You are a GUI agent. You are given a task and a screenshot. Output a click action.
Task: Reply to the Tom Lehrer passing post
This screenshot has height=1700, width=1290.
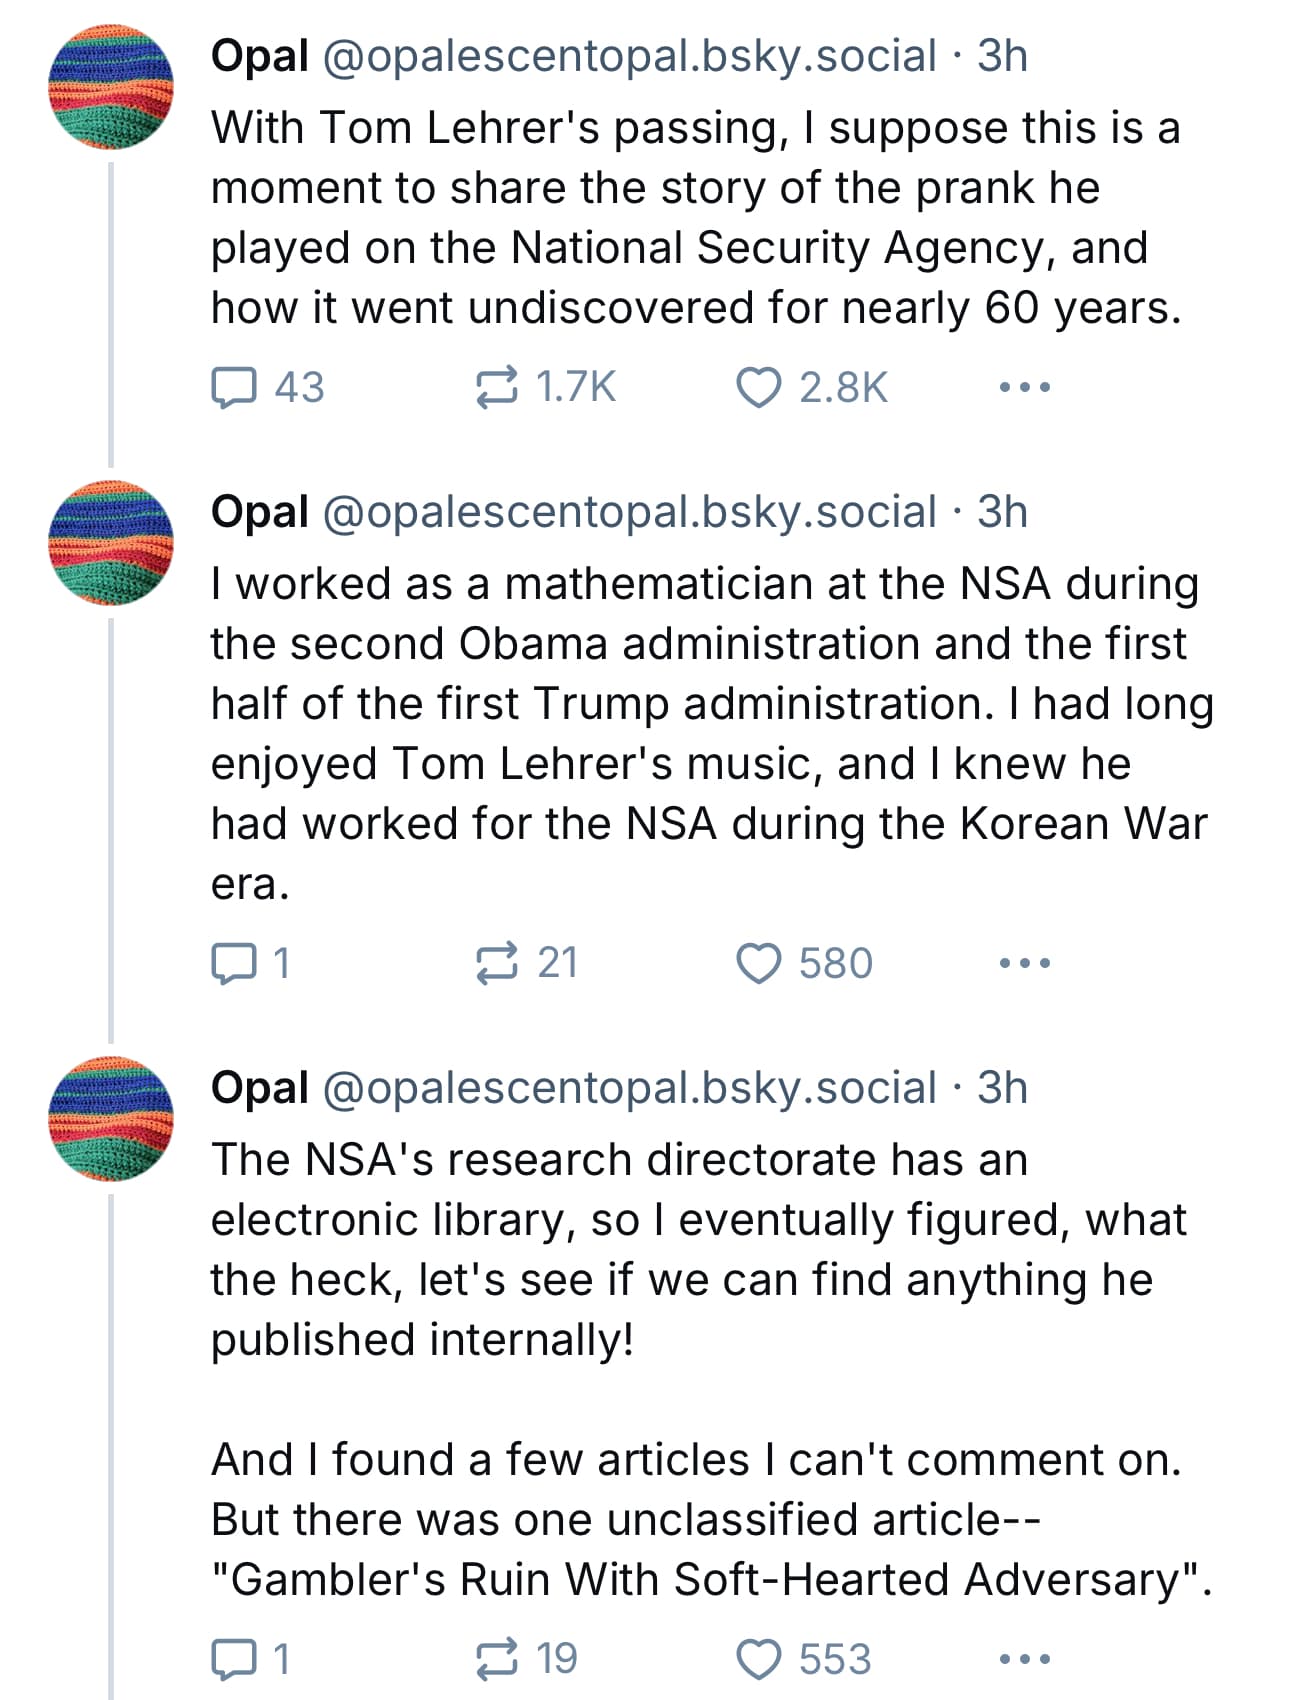234,388
